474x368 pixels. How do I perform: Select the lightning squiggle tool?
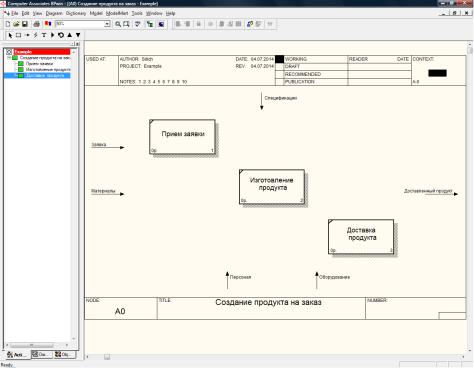point(36,35)
